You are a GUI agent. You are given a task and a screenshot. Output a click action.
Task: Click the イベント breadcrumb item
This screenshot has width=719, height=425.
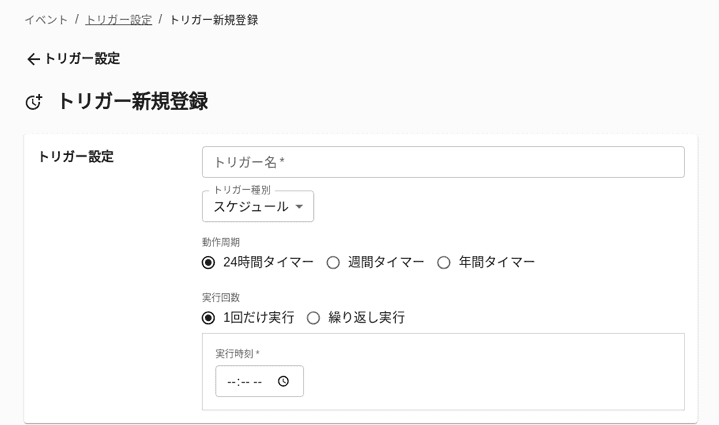[46, 20]
